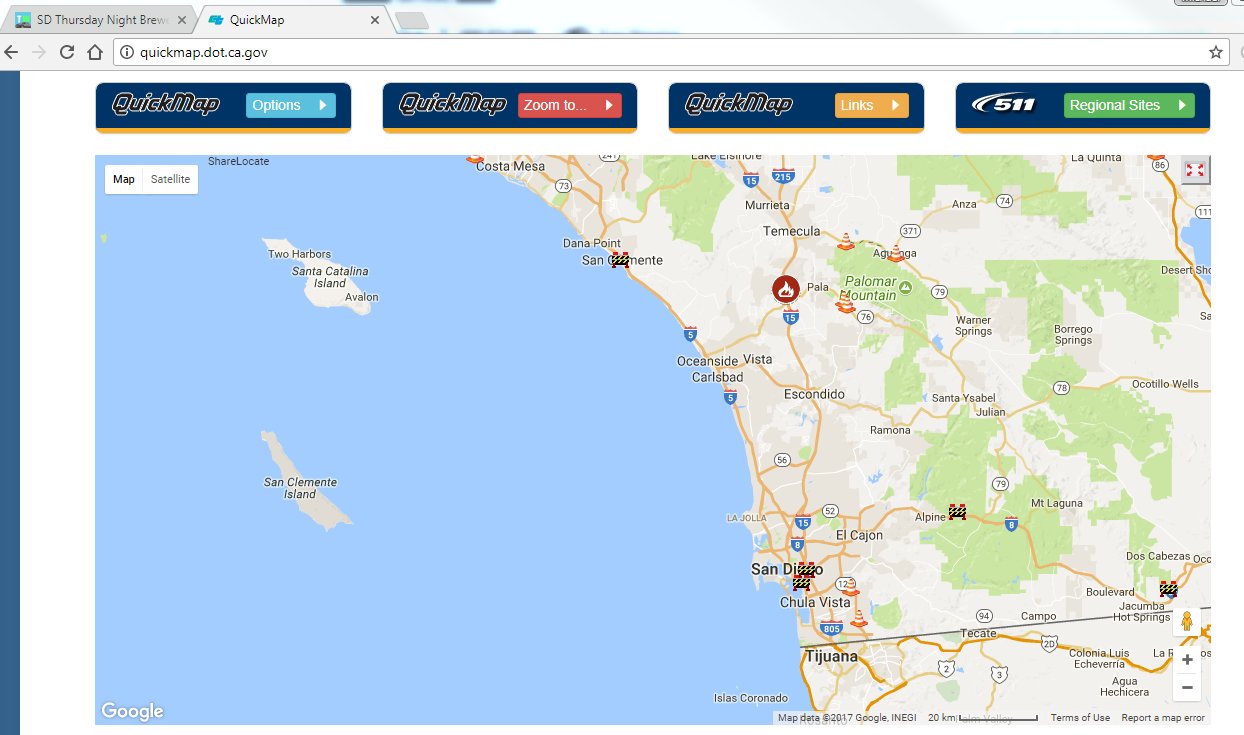Expand the QuickMap Links menu
Screen dimensions: 1244x735
872,105
